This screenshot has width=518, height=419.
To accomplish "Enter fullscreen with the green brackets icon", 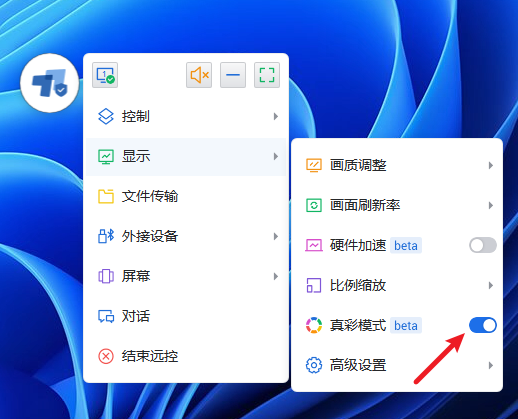I will [267, 75].
